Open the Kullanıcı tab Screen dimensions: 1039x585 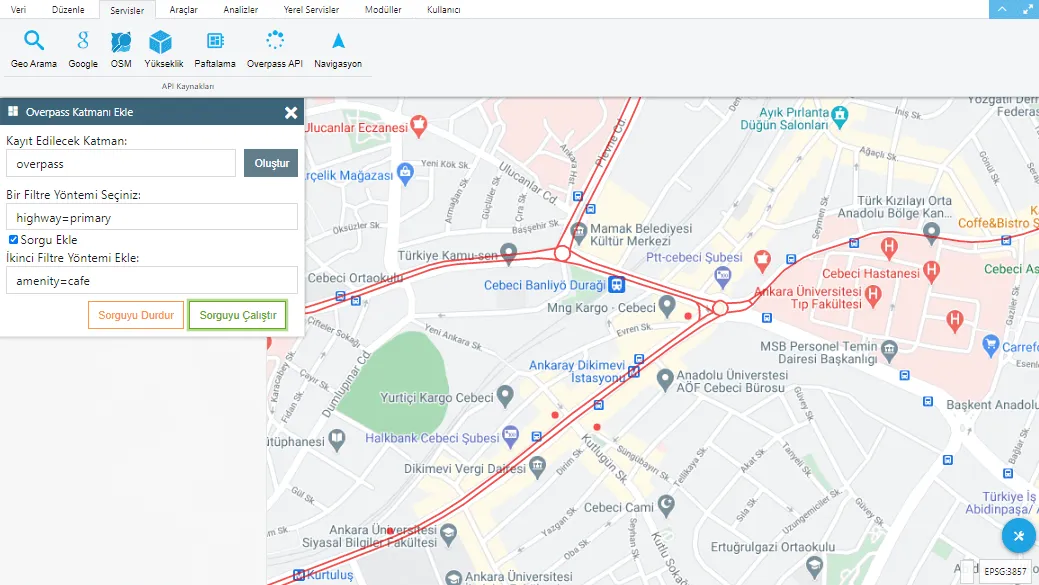[443, 9]
